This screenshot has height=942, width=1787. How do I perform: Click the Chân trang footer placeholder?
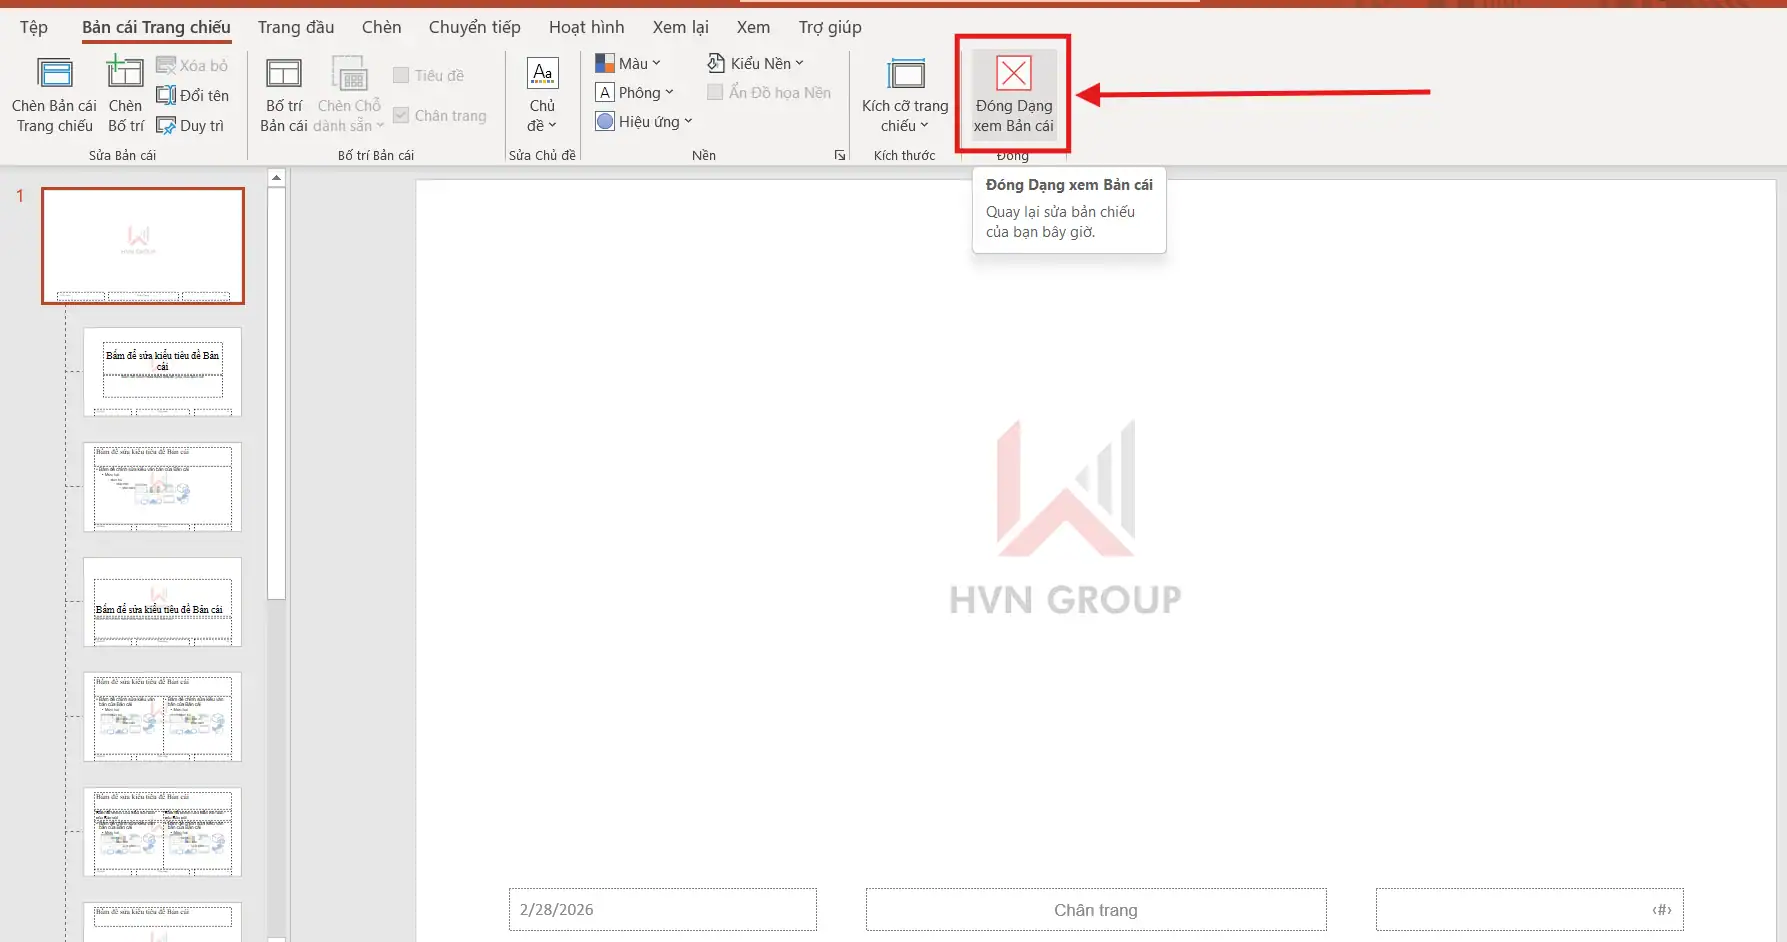coord(1095,910)
